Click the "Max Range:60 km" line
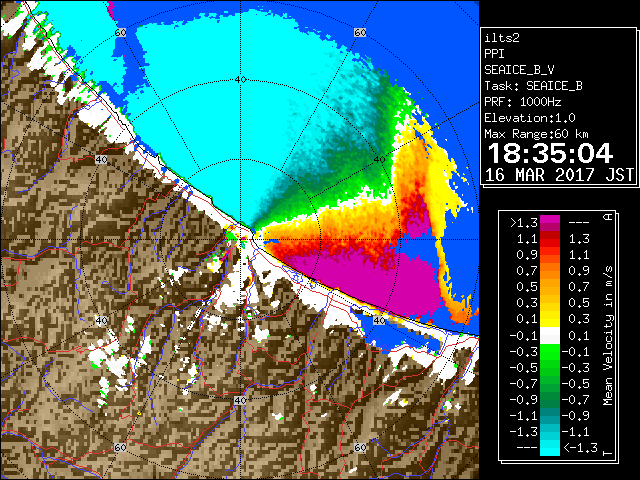The width and height of the screenshot is (640, 480). [x=537, y=134]
